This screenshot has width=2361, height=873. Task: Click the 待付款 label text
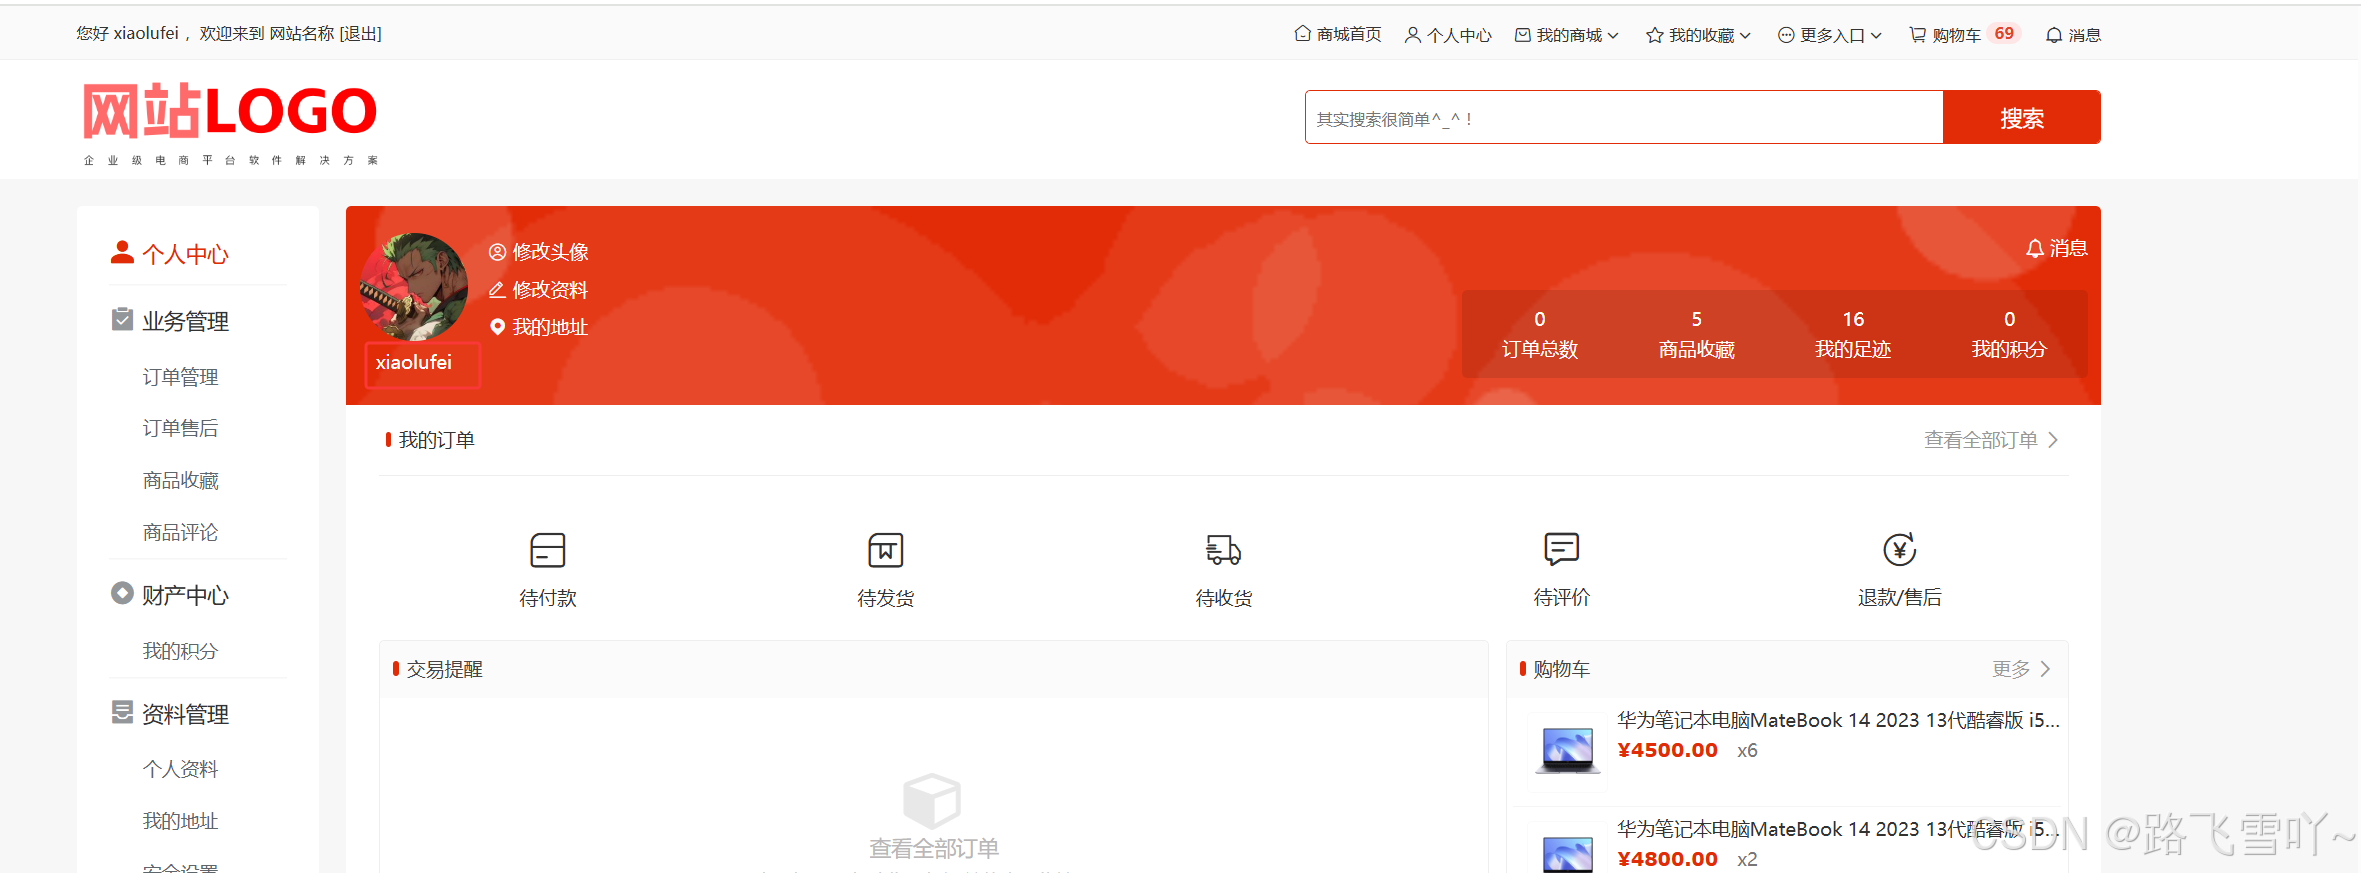coord(547,598)
